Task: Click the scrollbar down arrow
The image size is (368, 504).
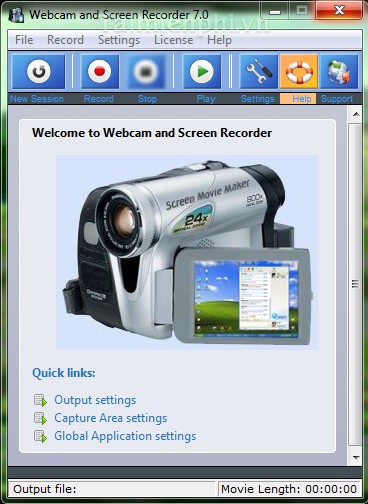Action: pyautogui.click(x=356, y=458)
